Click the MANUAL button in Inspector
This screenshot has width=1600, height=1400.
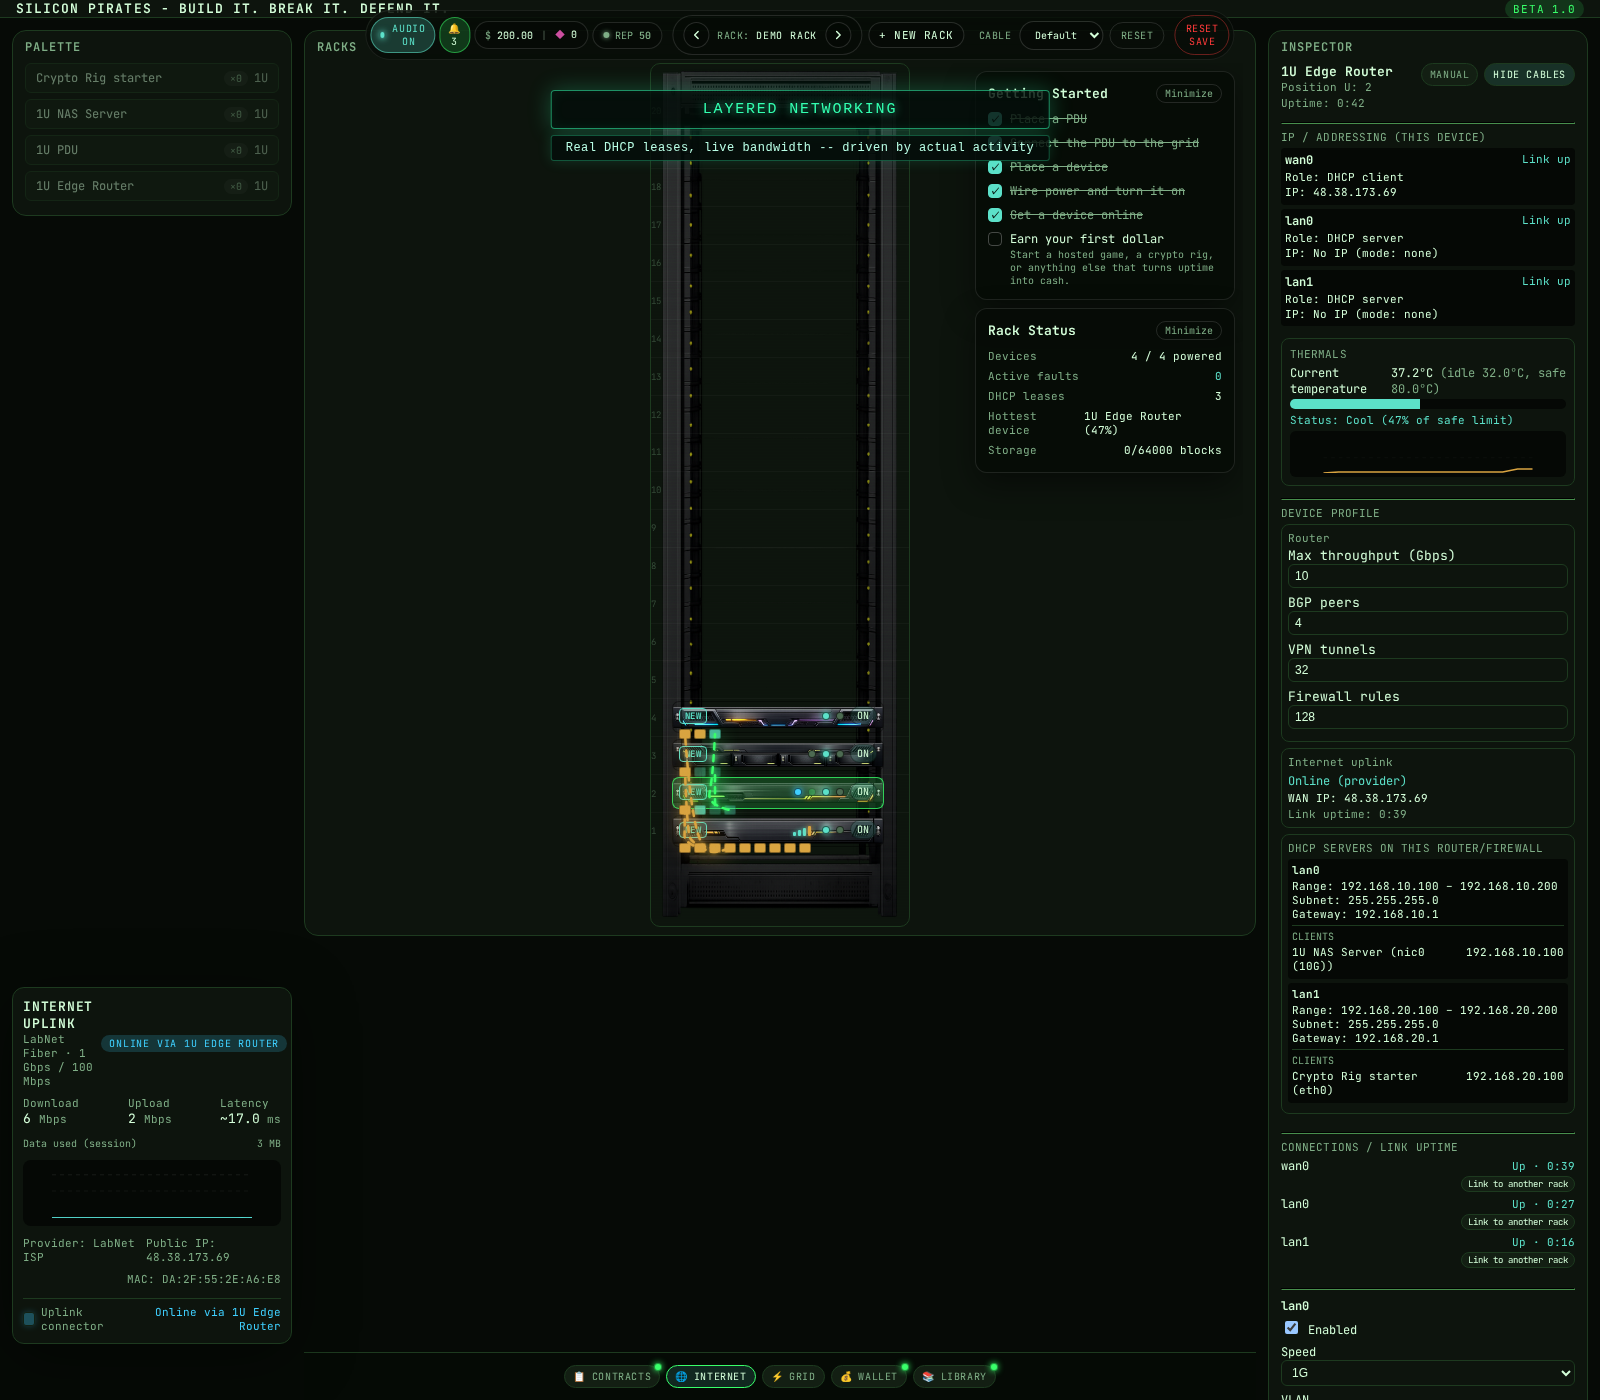[1449, 75]
